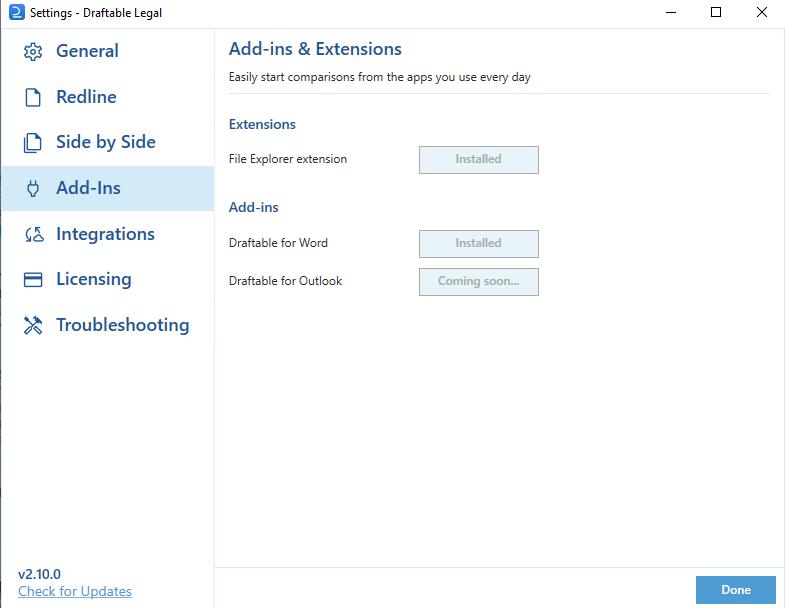Click Draftable for Word Installed button
785x608 pixels.
[x=479, y=244]
